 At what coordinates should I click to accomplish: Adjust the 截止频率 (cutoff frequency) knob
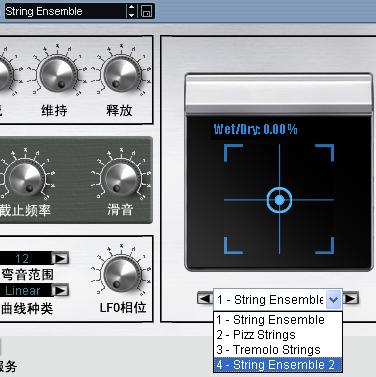26,179
